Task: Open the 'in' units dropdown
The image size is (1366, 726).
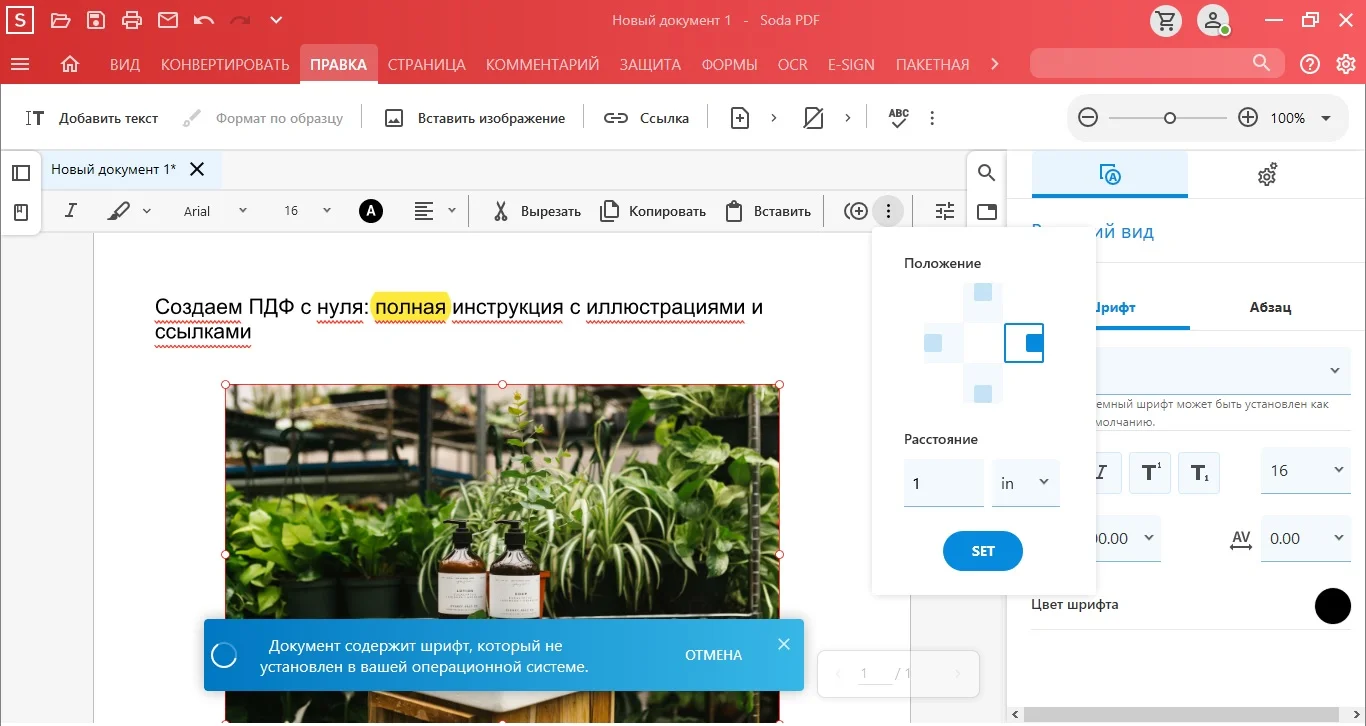Action: click(x=1026, y=483)
